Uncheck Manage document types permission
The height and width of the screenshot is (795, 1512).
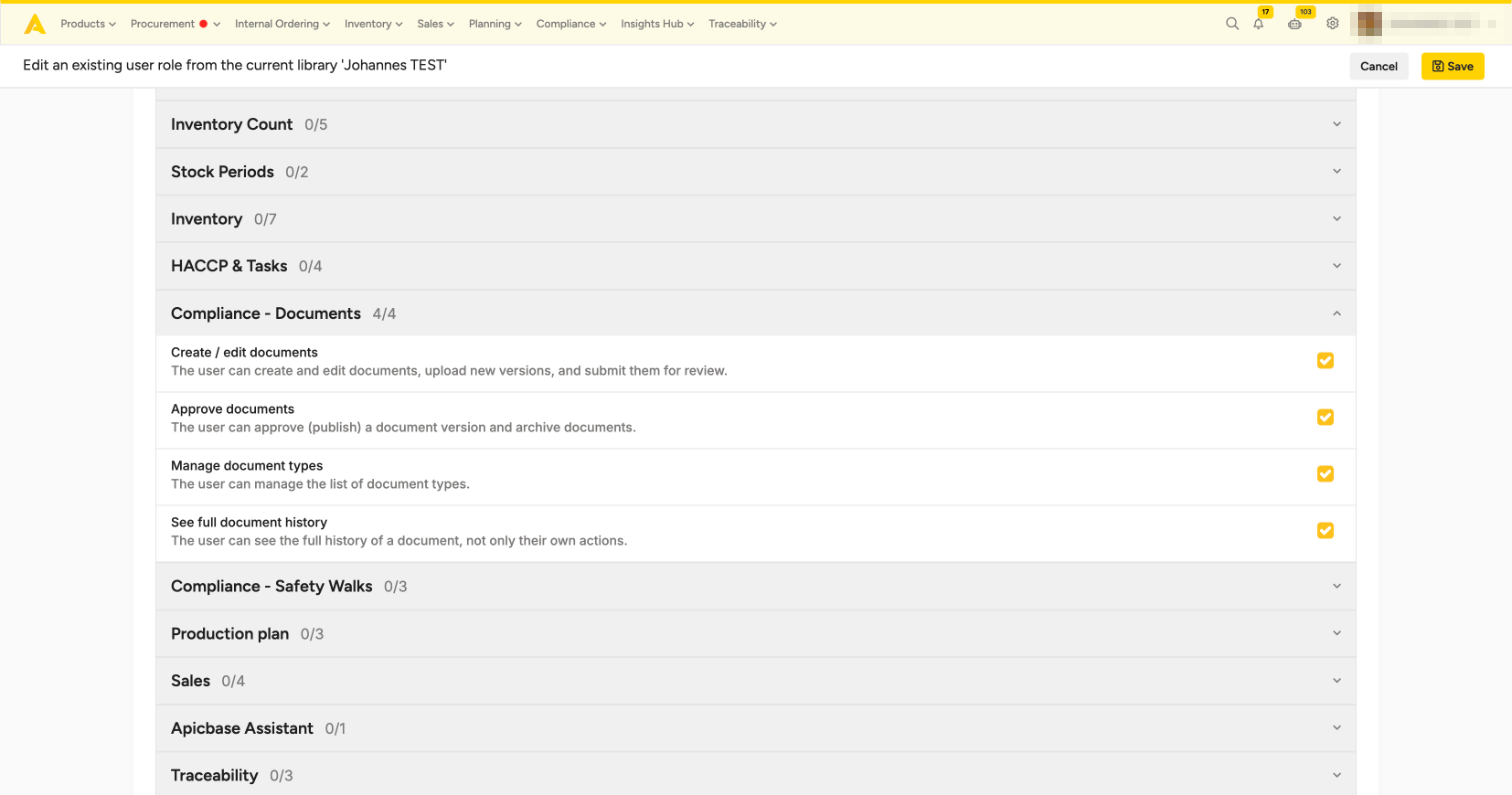tap(1325, 474)
